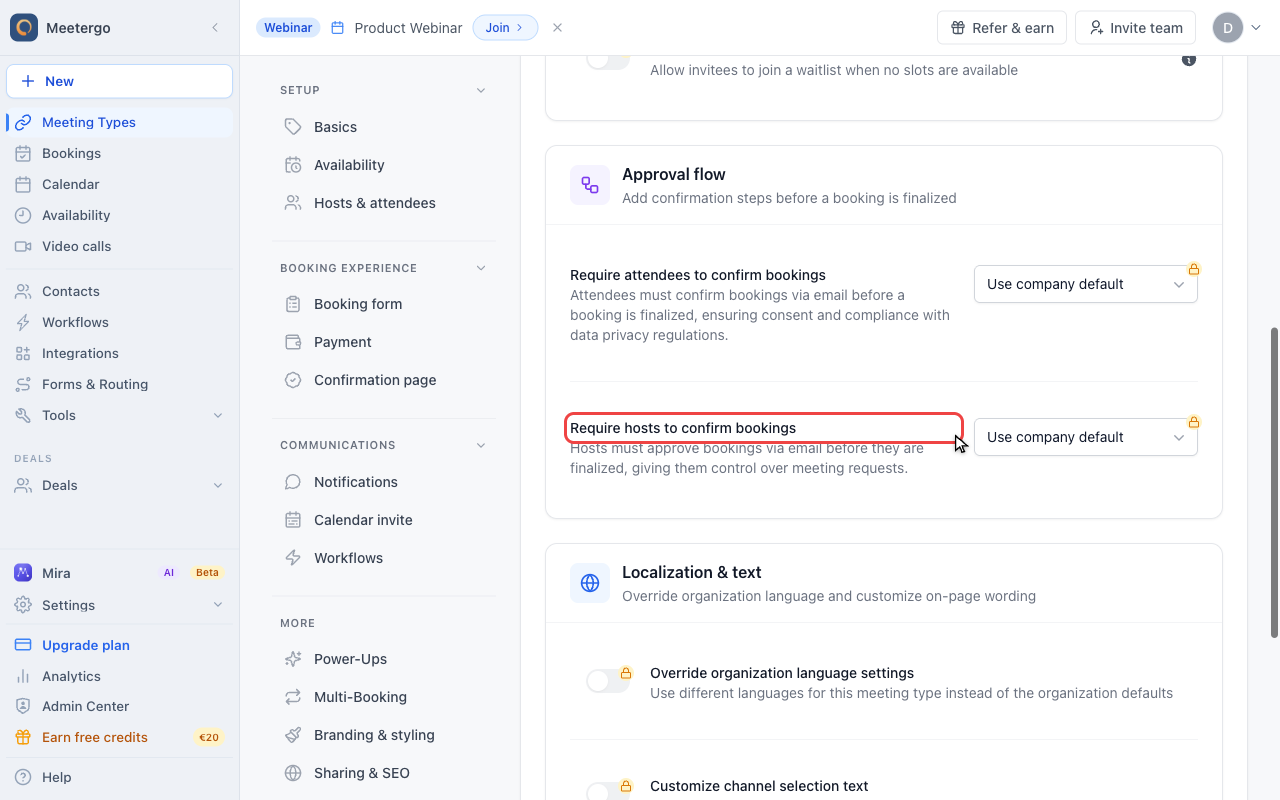The width and height of the screenshot is (1280, 800).
Task: Click the lock icon on attendees dropdown
Action: coord(1193,269)
